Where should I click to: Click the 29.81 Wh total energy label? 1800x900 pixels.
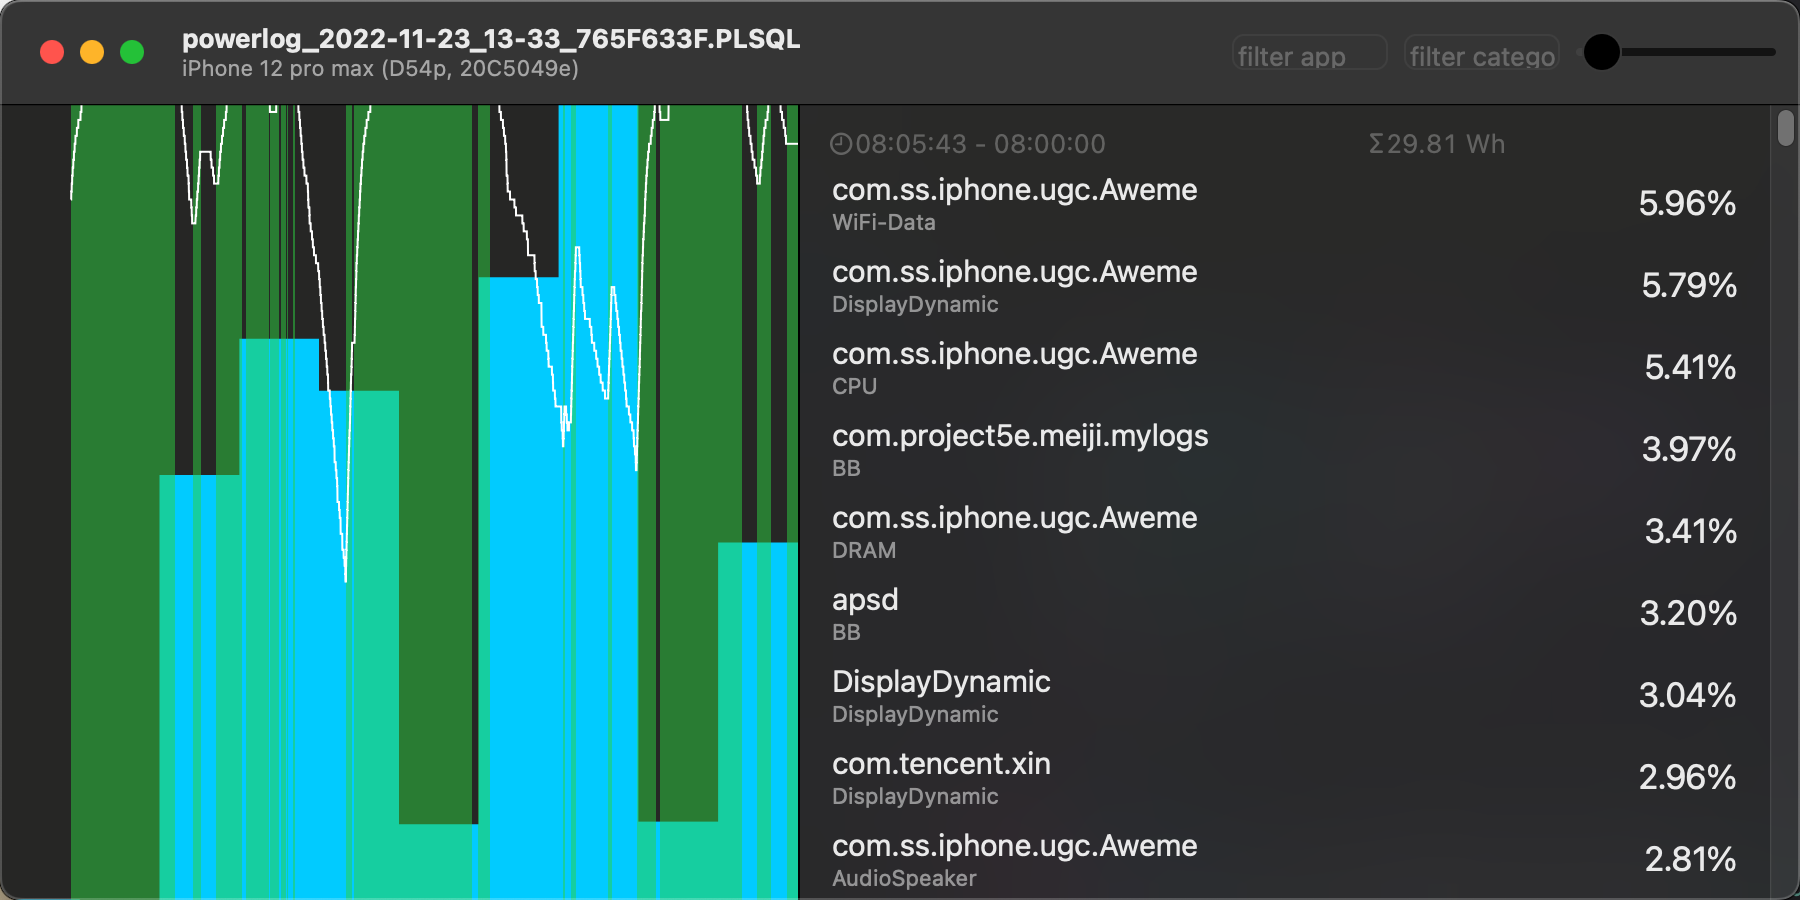[x=1437, y=144]
